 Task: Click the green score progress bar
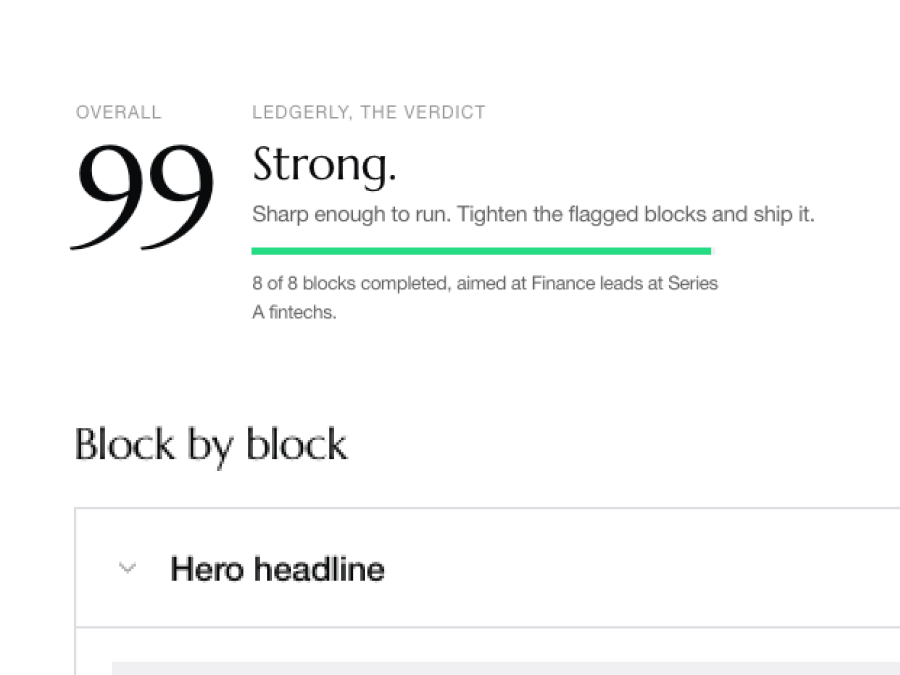tap(481, 251)
